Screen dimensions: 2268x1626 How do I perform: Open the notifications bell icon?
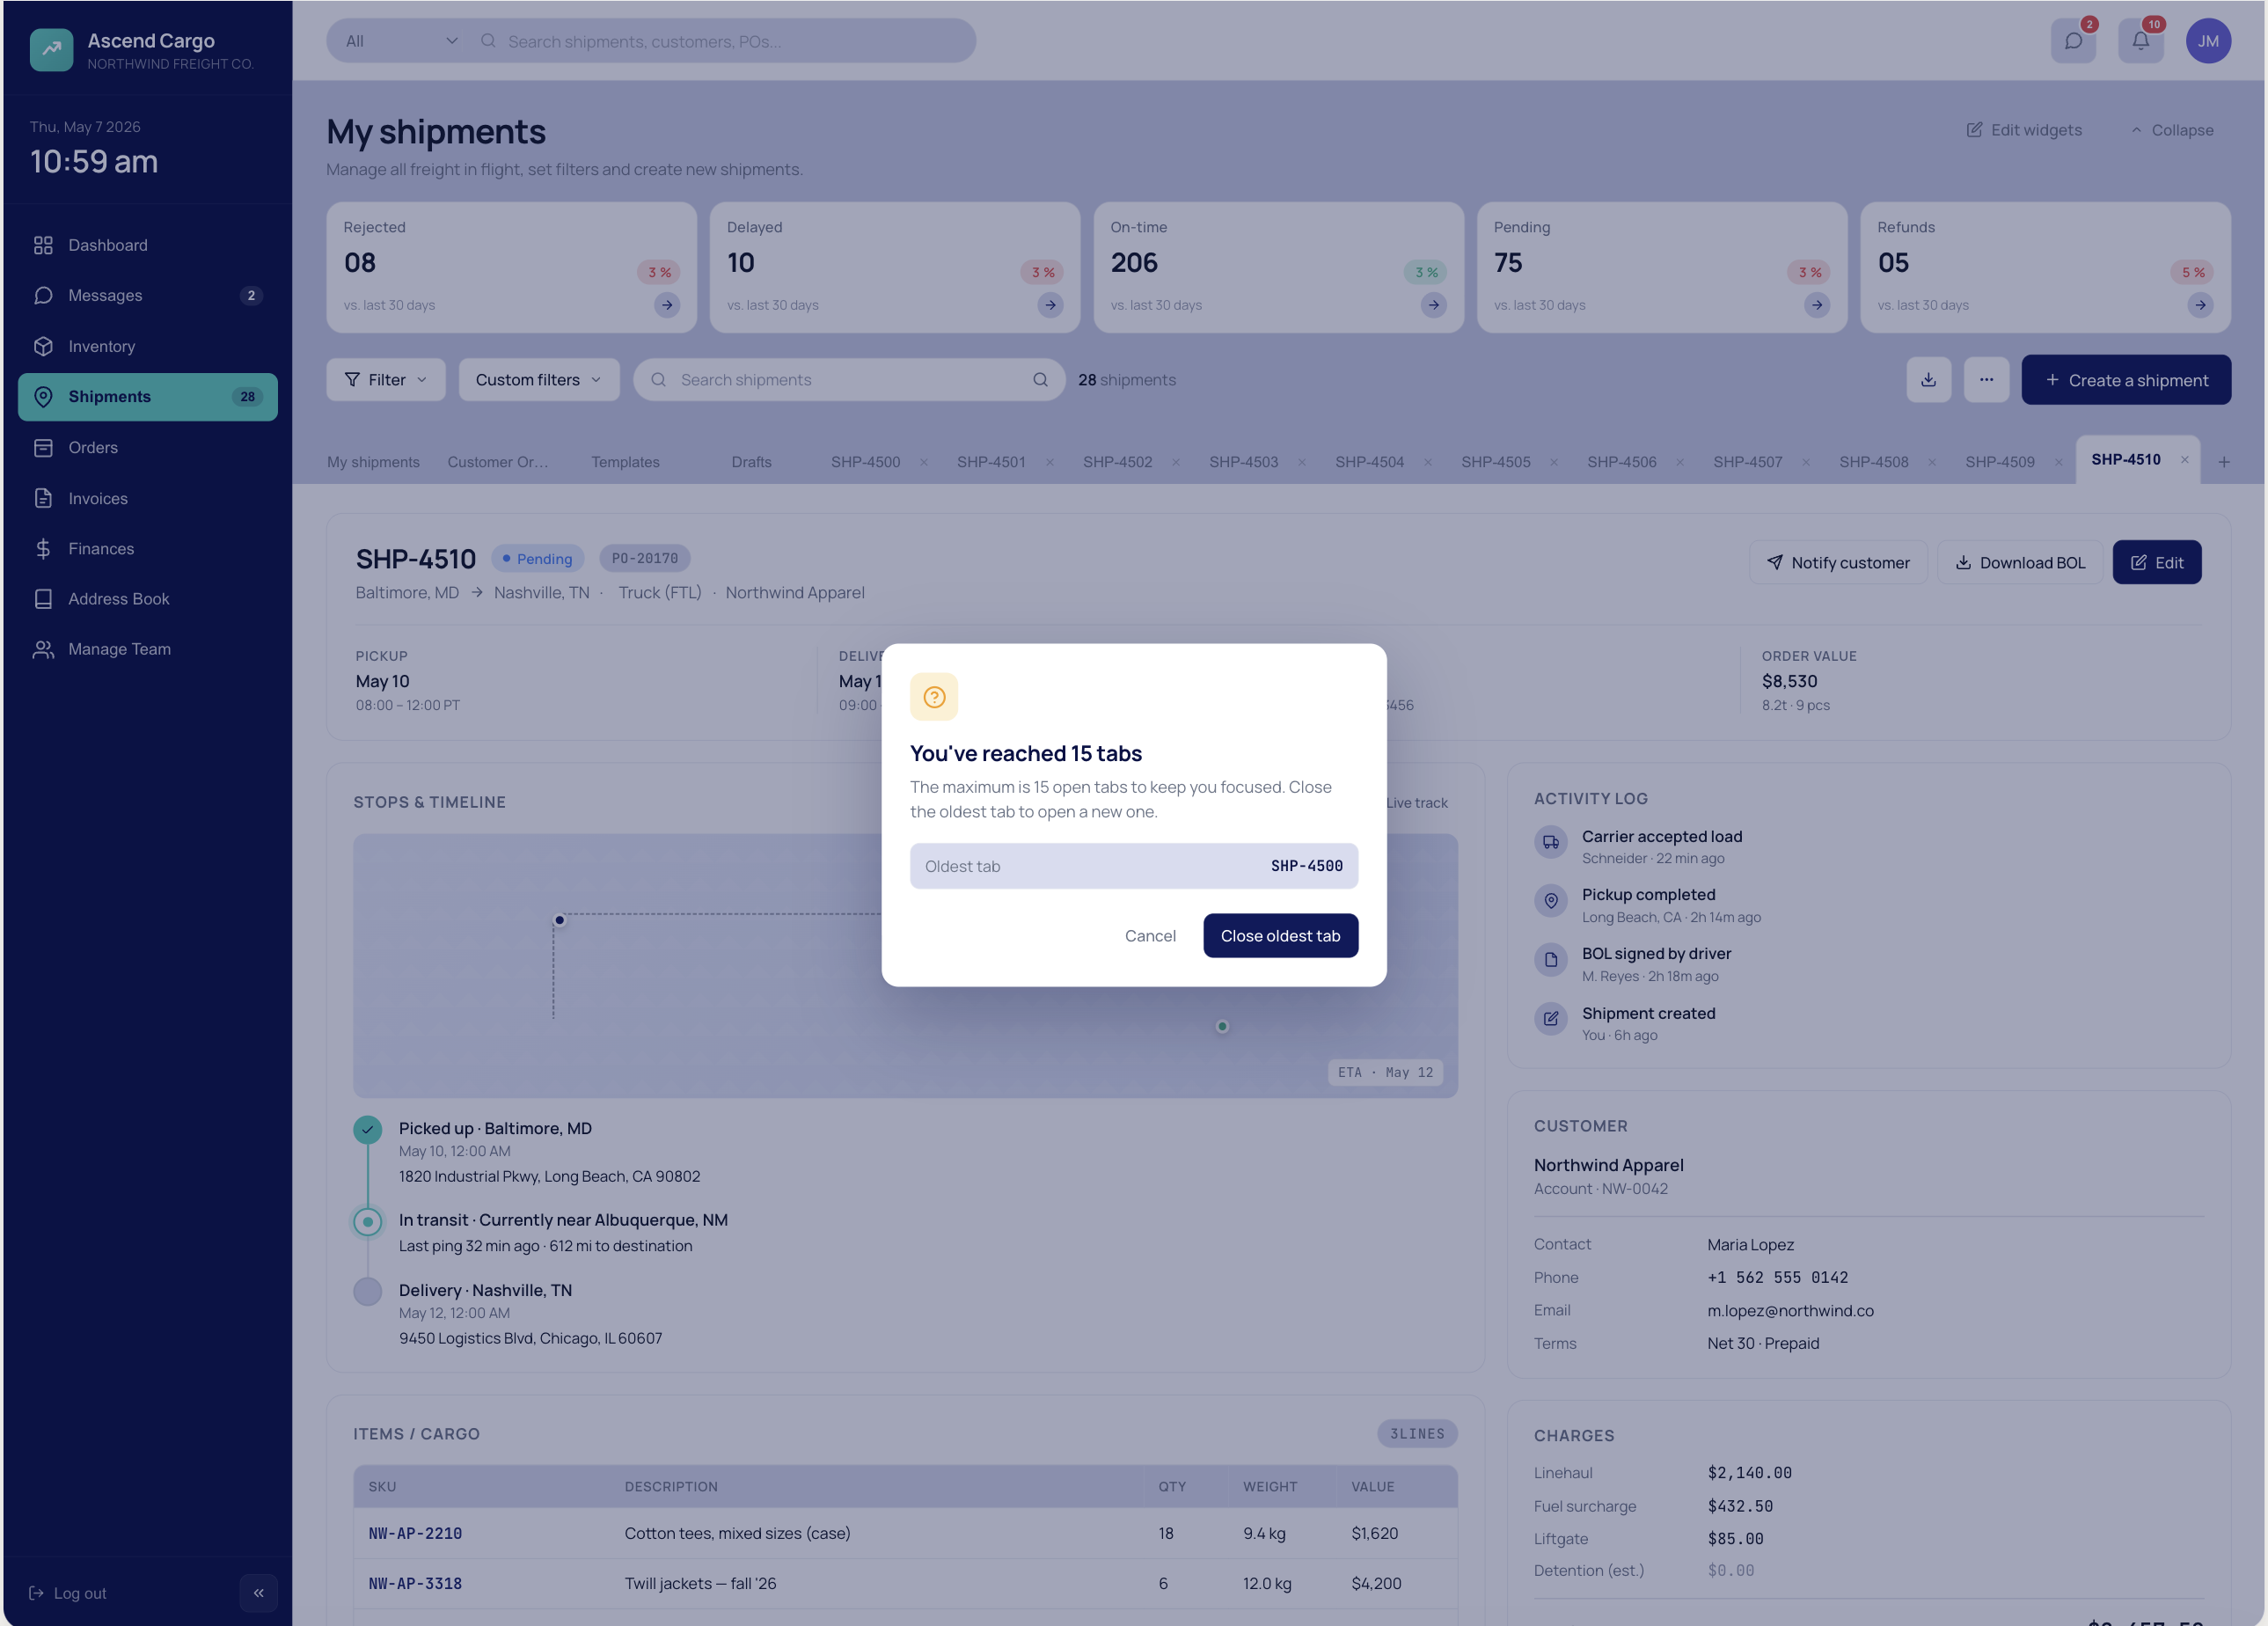[x=2140, y=41]
